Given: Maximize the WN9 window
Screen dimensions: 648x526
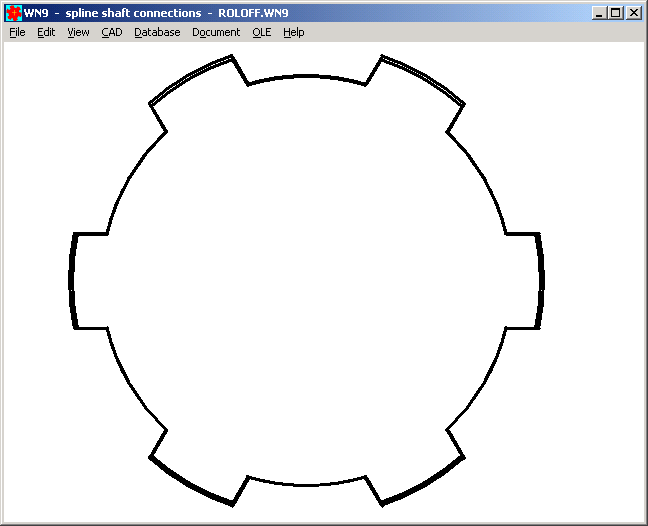Looking at the screenshot, I should (x=615, y=13).
